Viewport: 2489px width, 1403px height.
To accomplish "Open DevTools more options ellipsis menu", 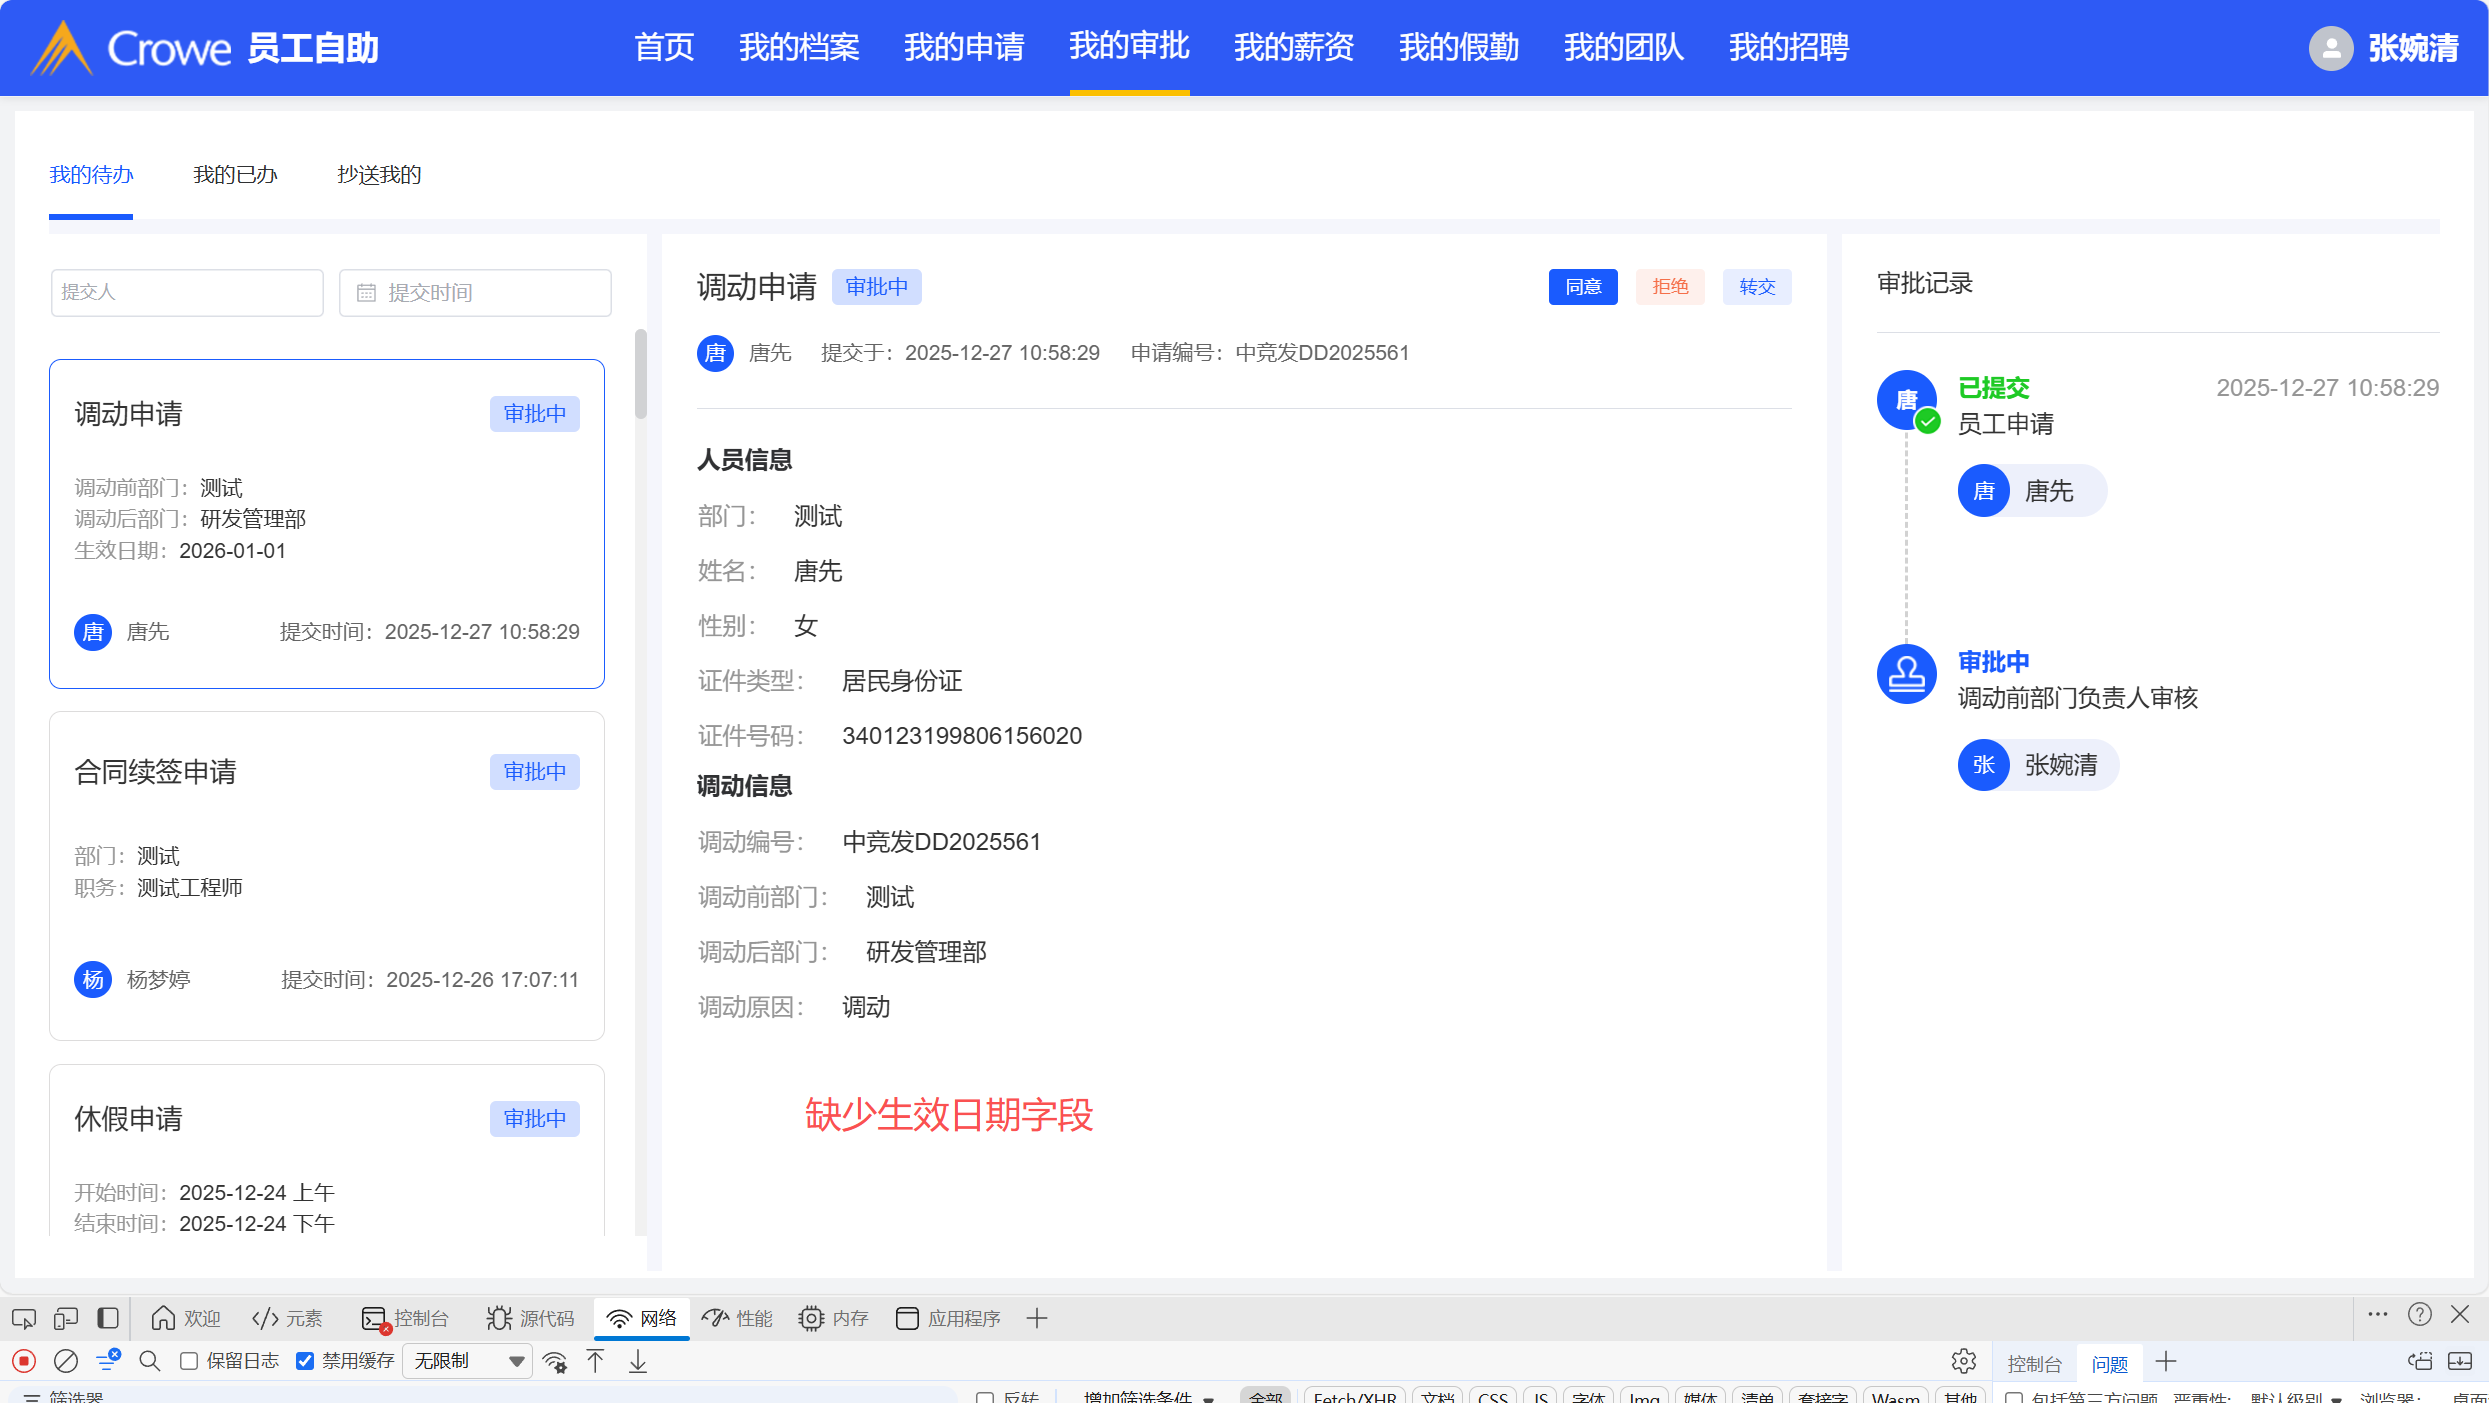I will [2378, 1315].
